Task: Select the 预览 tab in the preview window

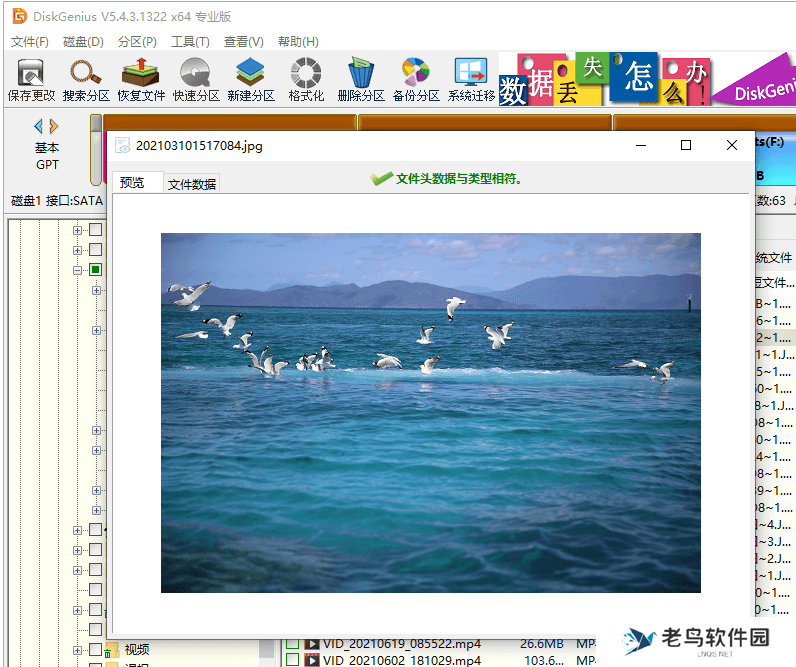Action: click(x=132, y=183)
